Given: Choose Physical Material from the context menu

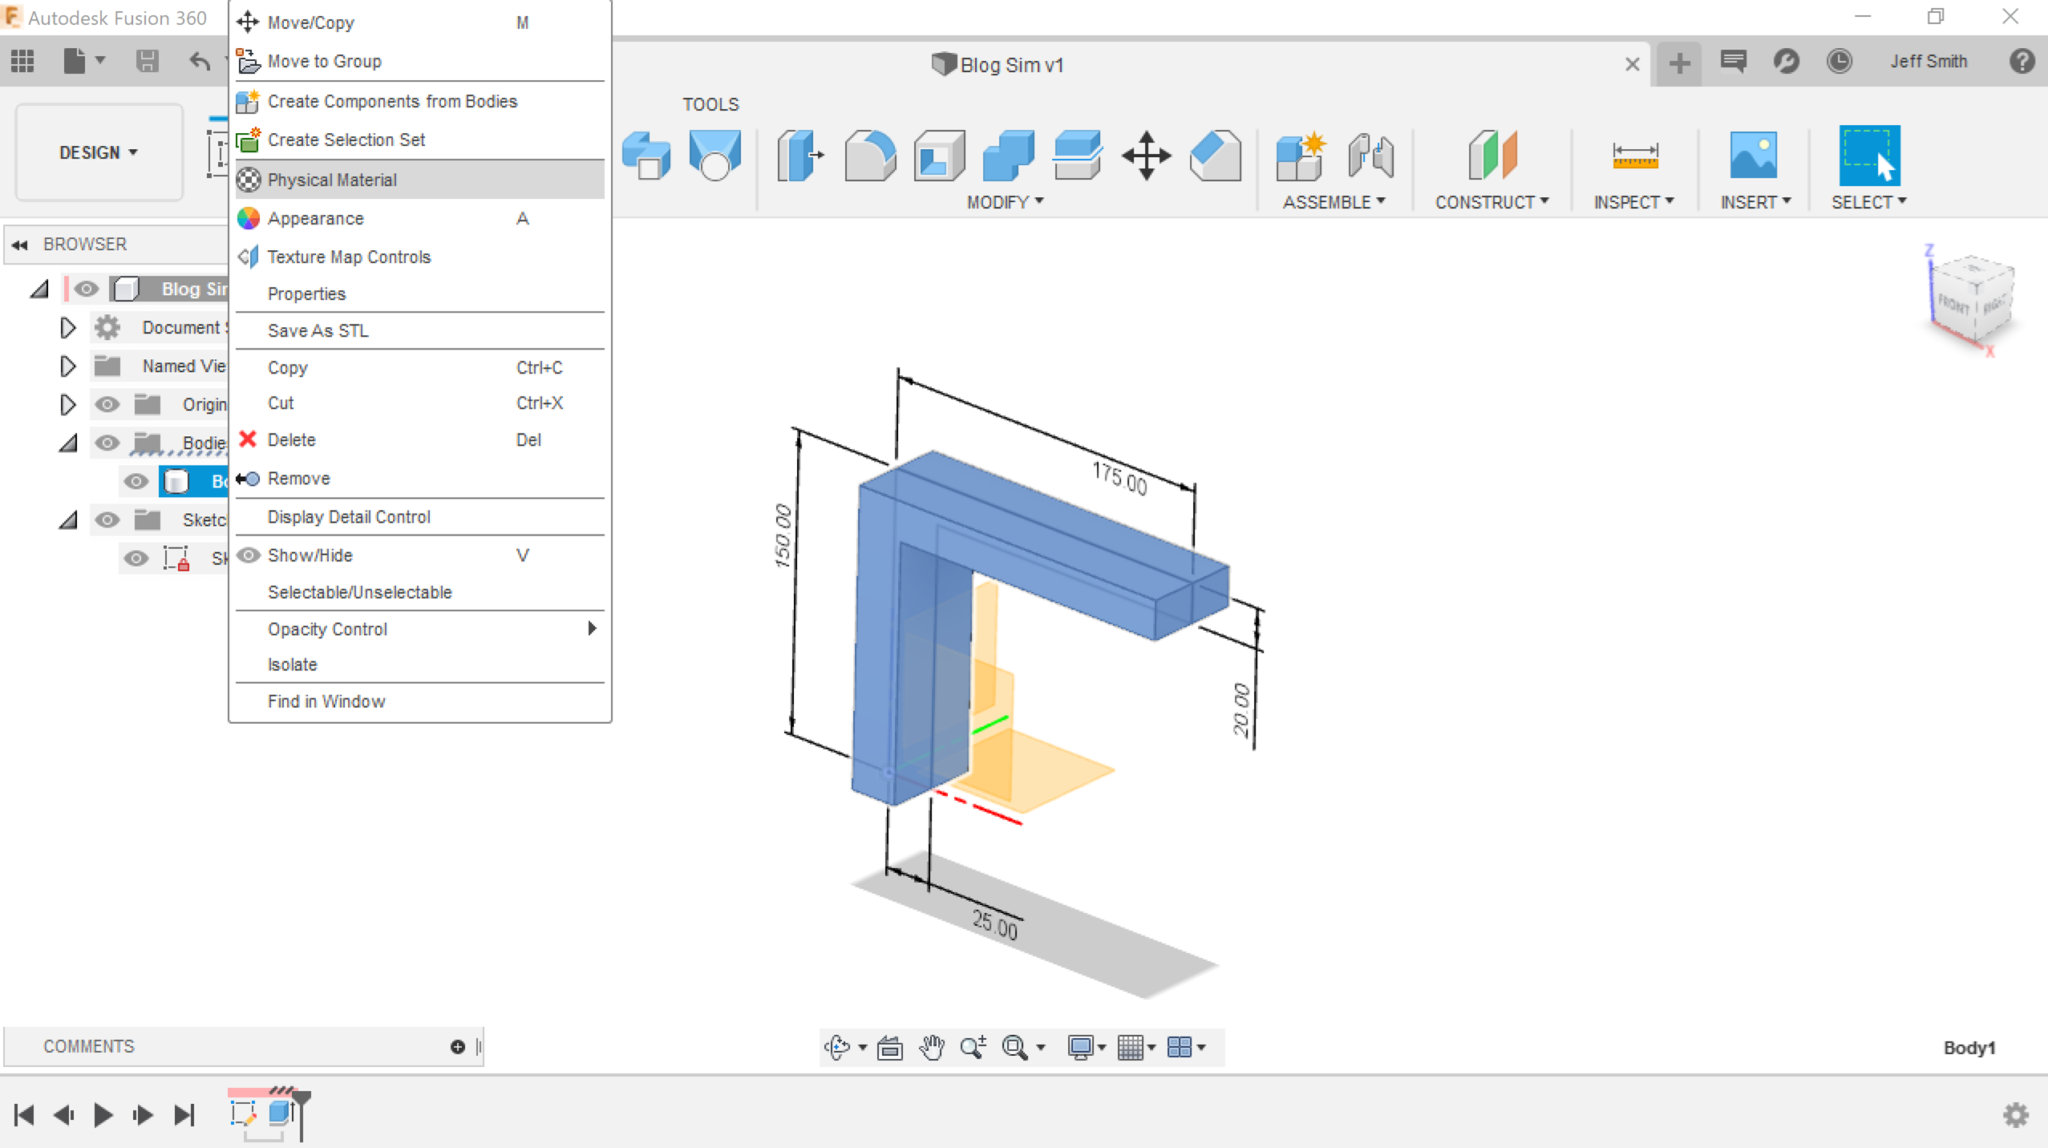Looking at the screenshot, I should pyautogui.click(x=330, y=179).
